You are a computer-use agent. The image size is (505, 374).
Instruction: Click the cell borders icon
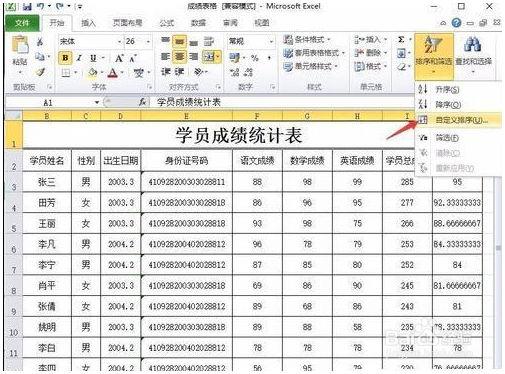66,72
